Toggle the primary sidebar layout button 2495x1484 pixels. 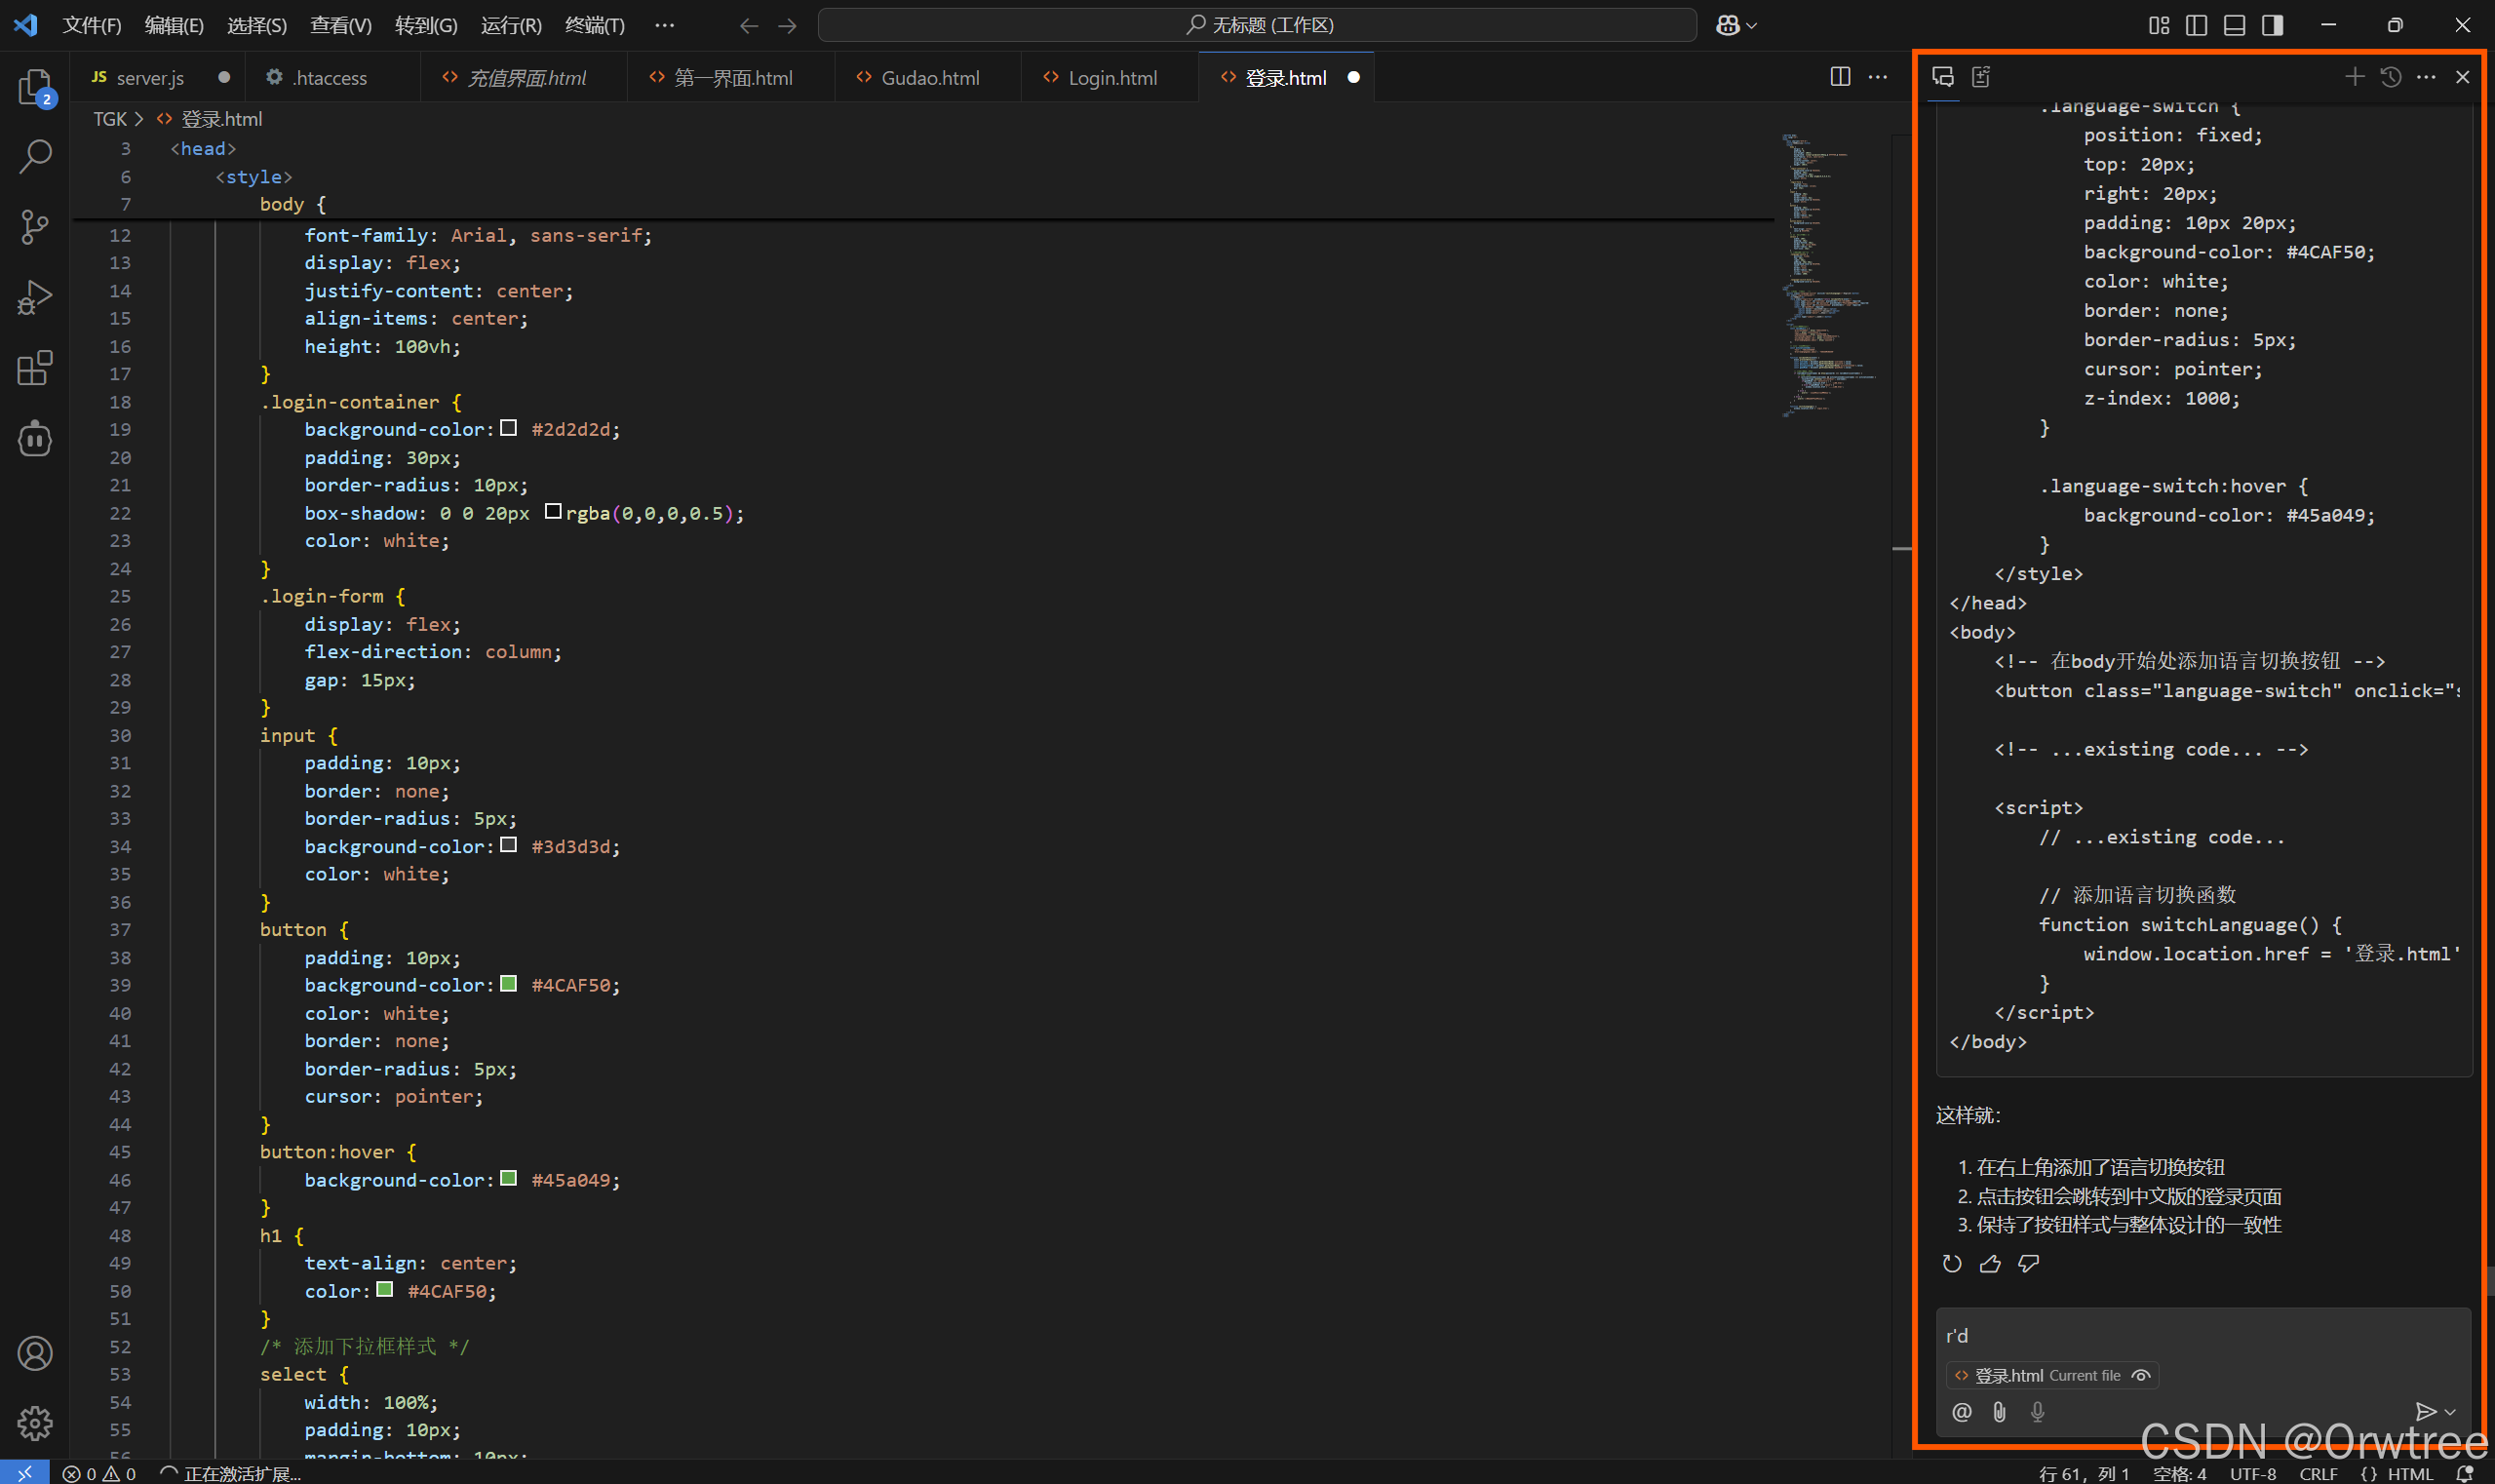click(x=2196, y=25)
